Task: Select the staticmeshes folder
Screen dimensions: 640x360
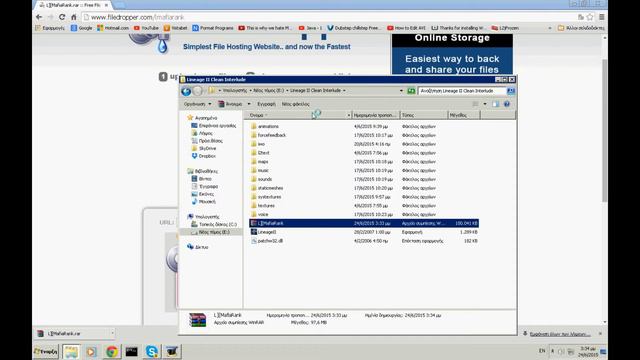Action: pyautogui.click(x=270, y=188)
